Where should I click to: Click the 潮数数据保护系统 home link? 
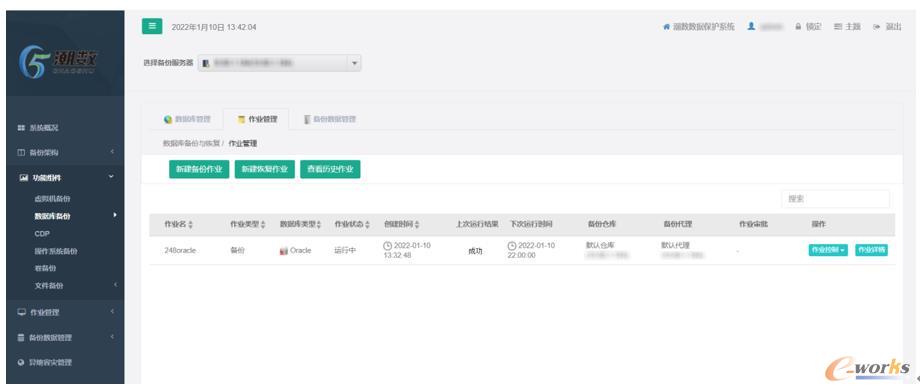703,27
